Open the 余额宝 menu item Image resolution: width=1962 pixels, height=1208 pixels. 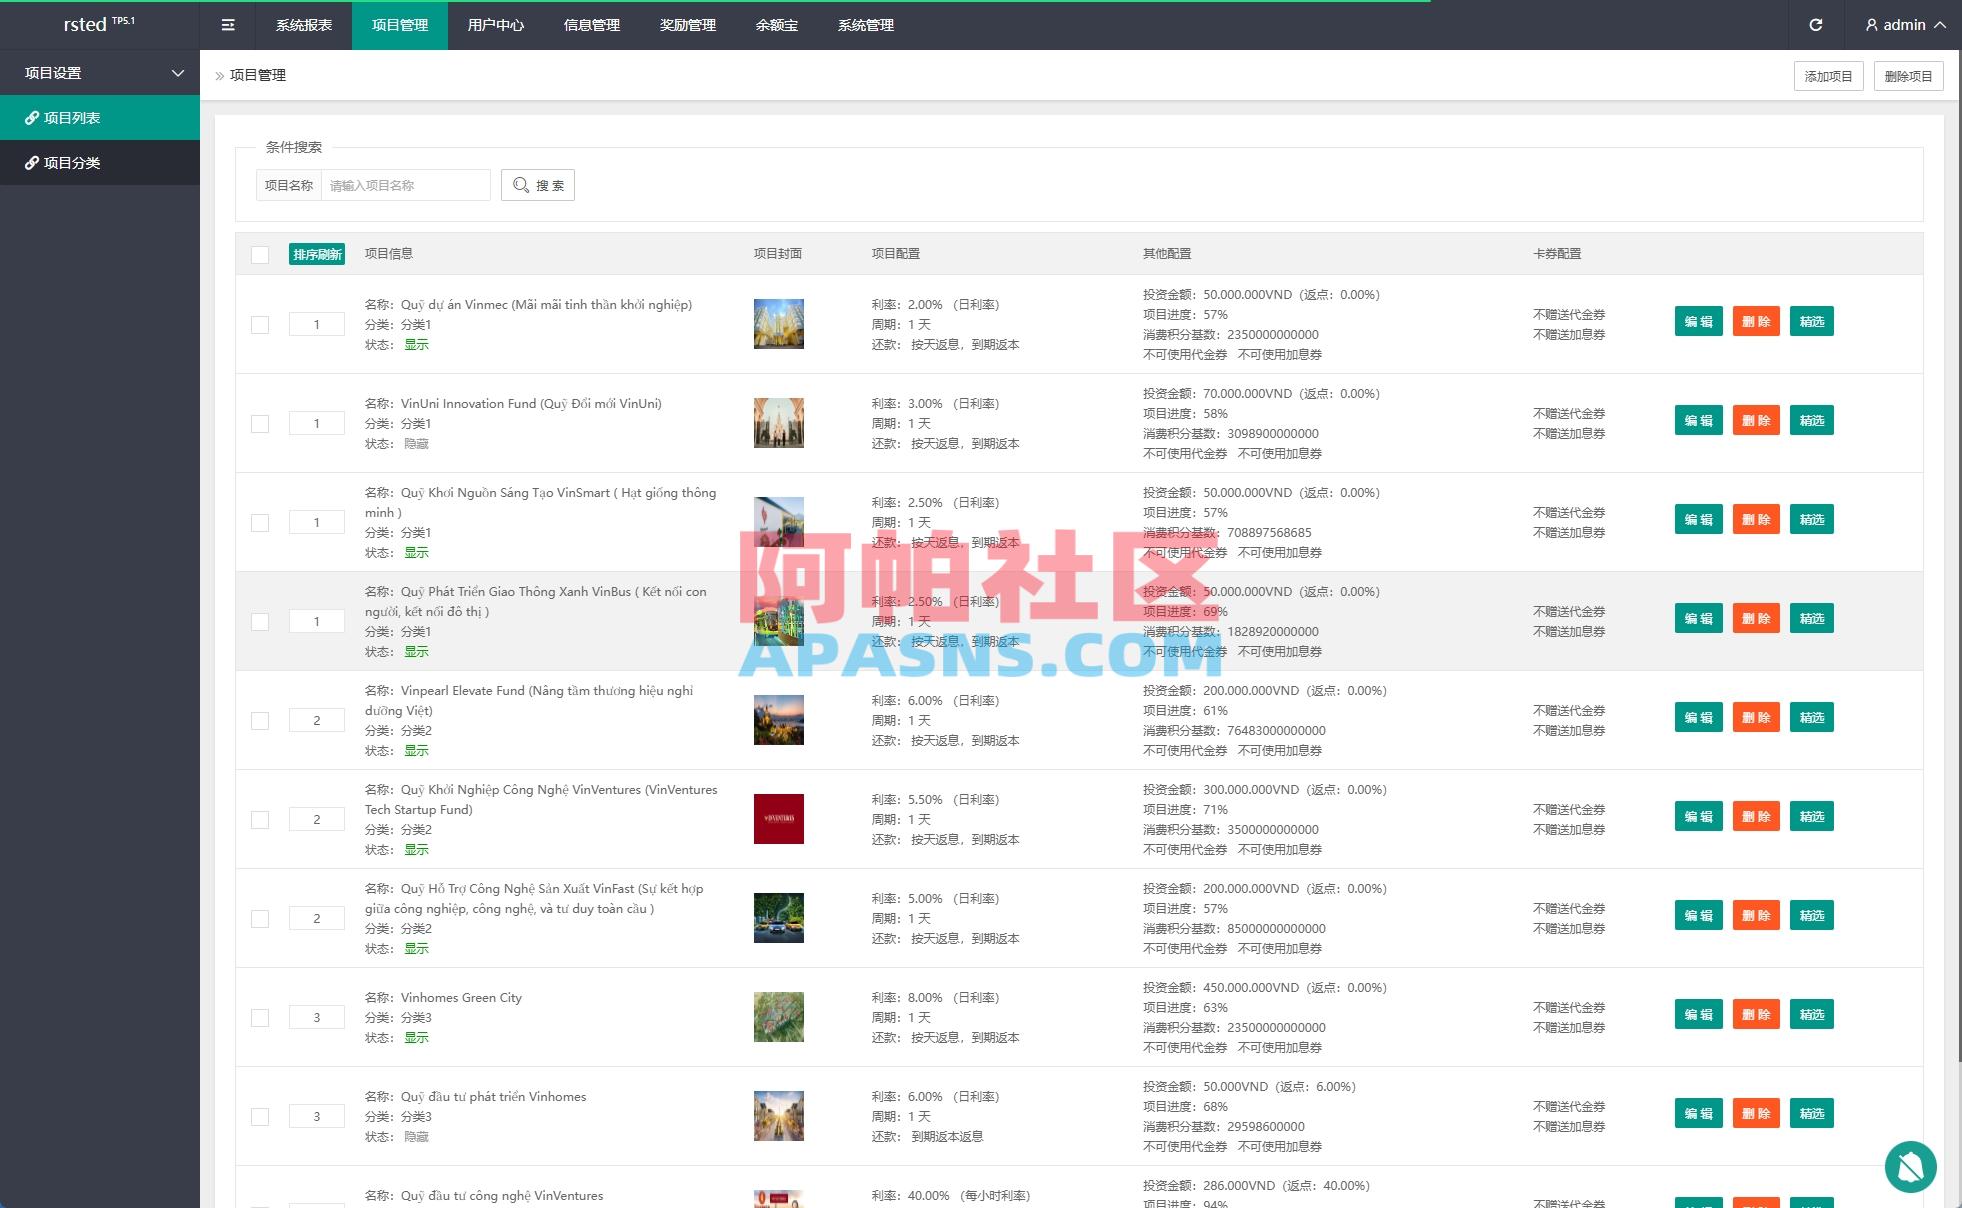[x=777, y=25]
